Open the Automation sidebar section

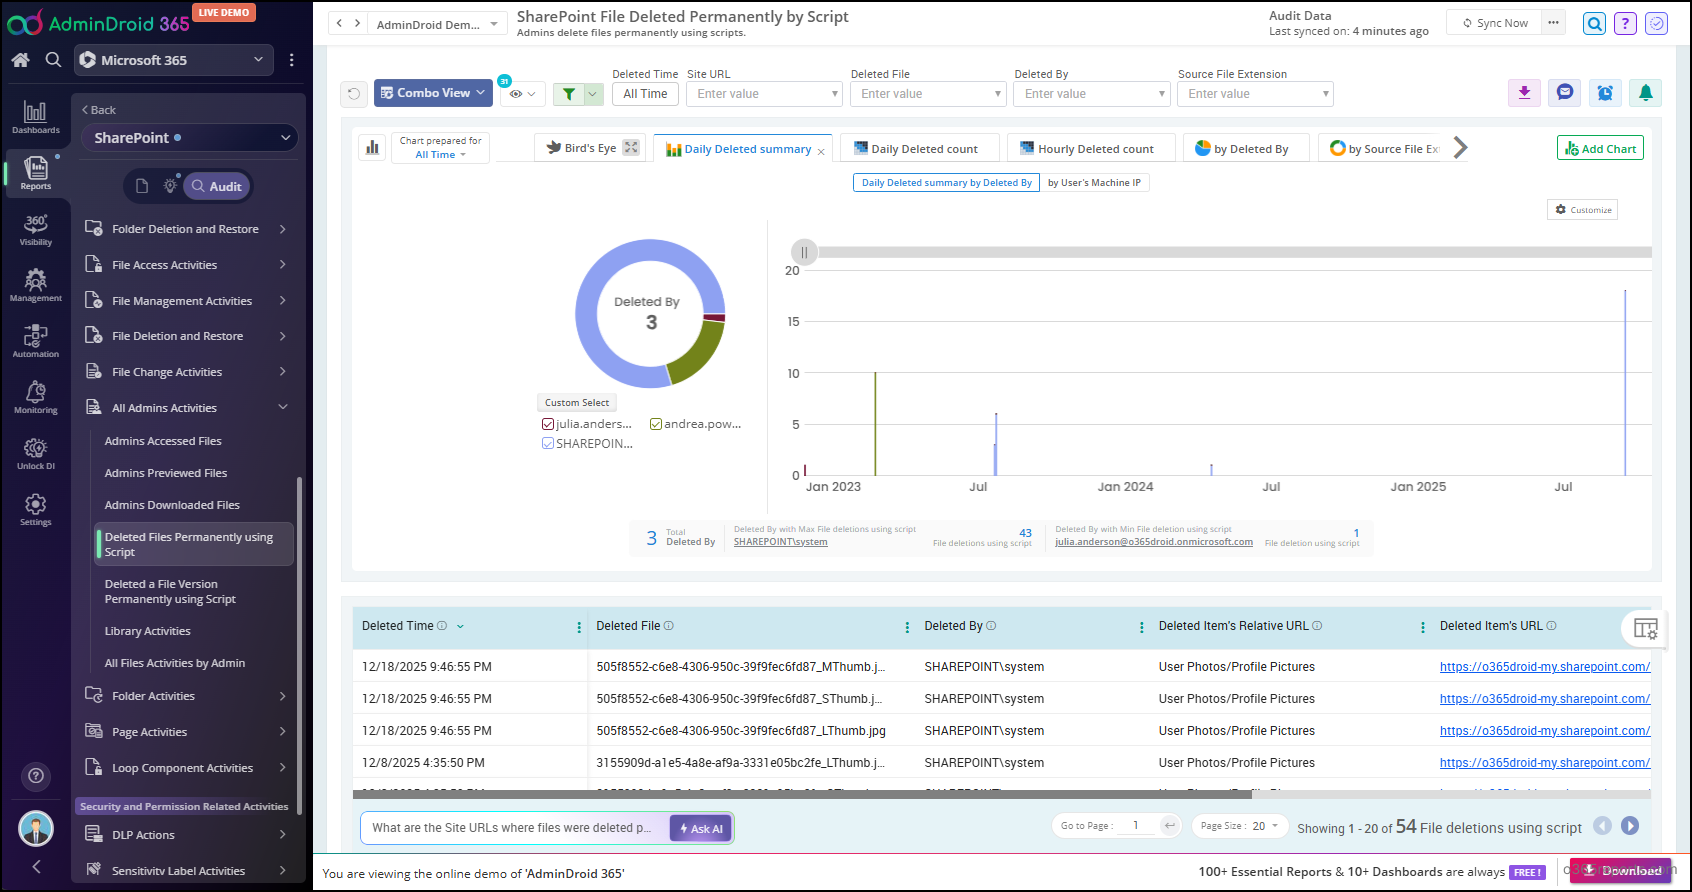(x=35, y=341)
